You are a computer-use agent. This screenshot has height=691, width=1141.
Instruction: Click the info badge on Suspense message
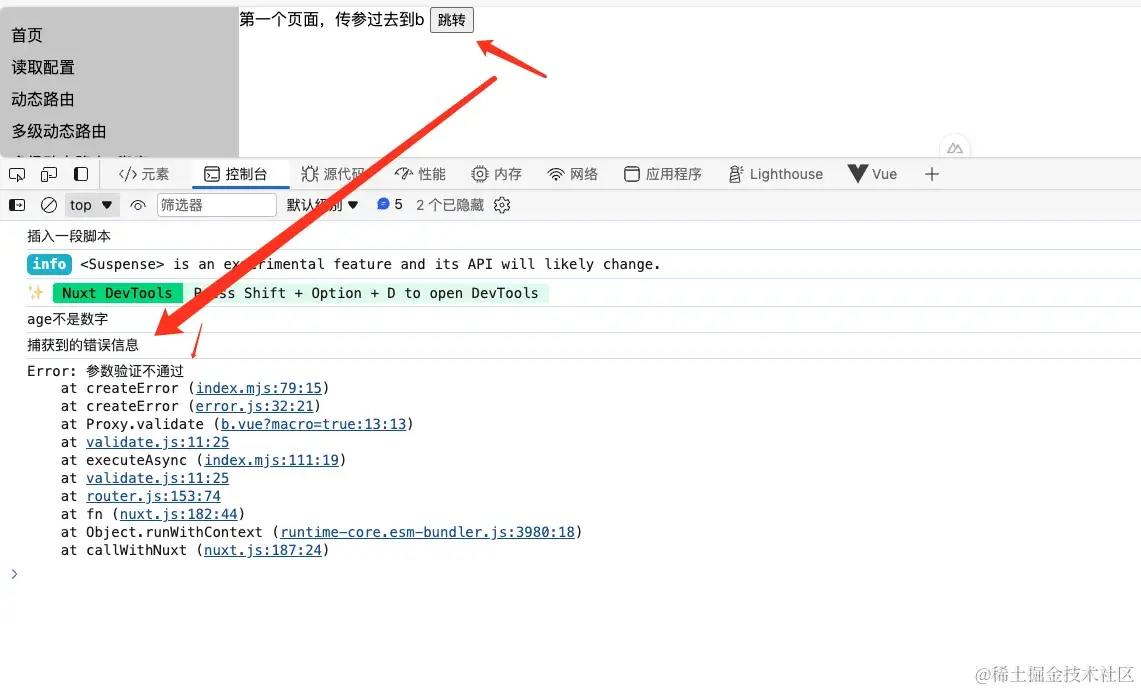pos(49,264)
